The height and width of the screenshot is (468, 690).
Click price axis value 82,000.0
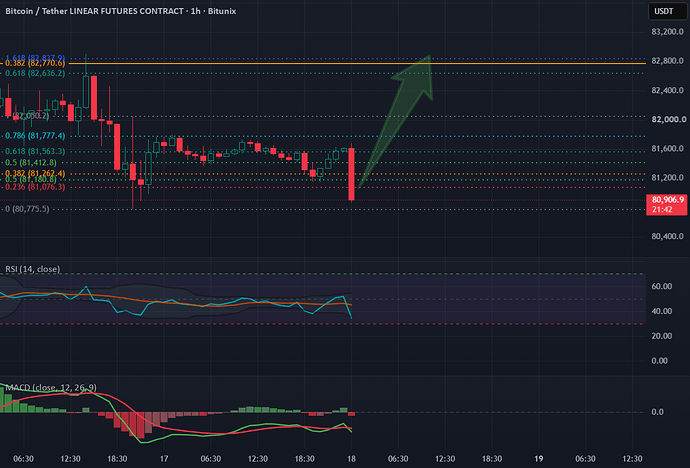click(668, 119)
